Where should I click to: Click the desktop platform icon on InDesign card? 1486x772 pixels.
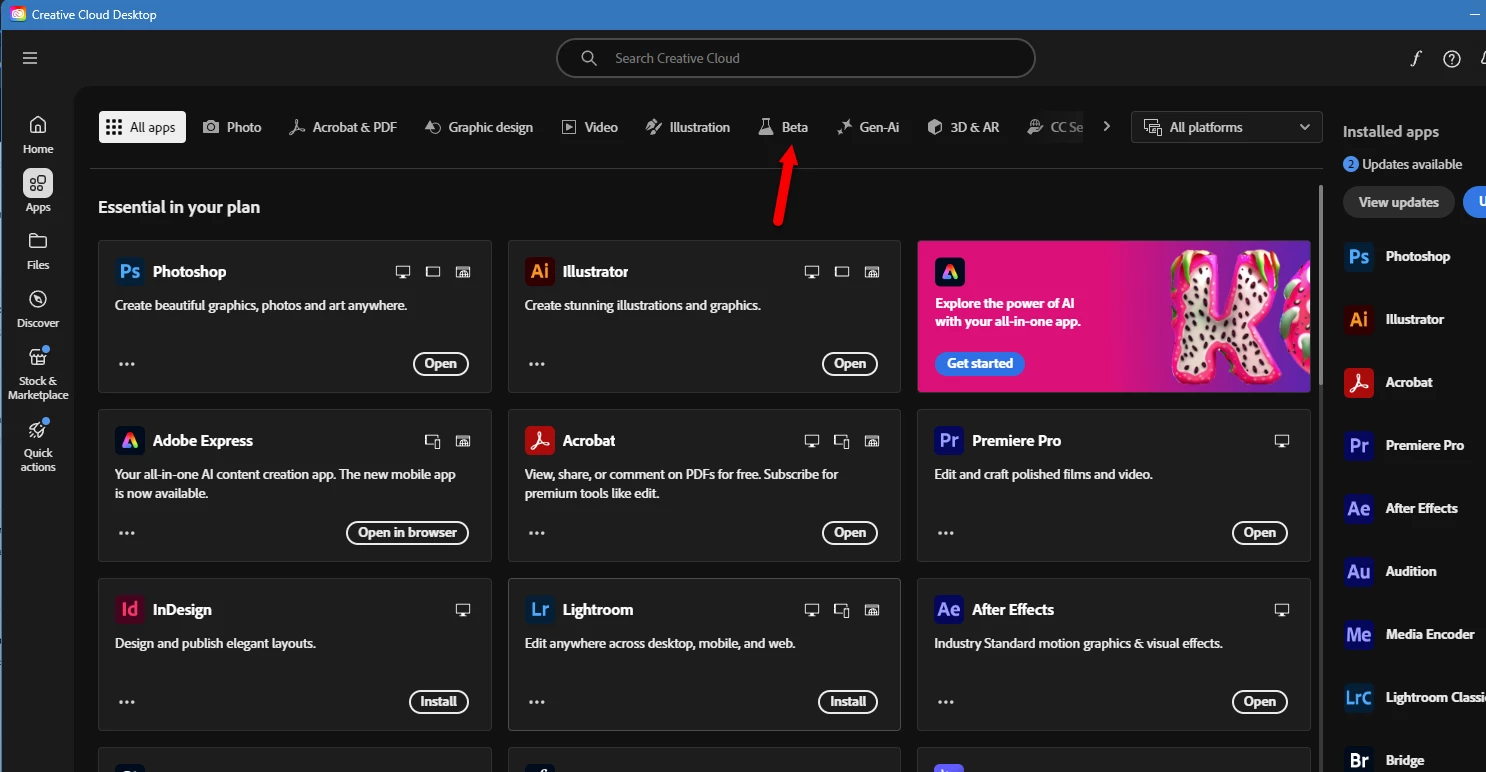coord(463,610)
